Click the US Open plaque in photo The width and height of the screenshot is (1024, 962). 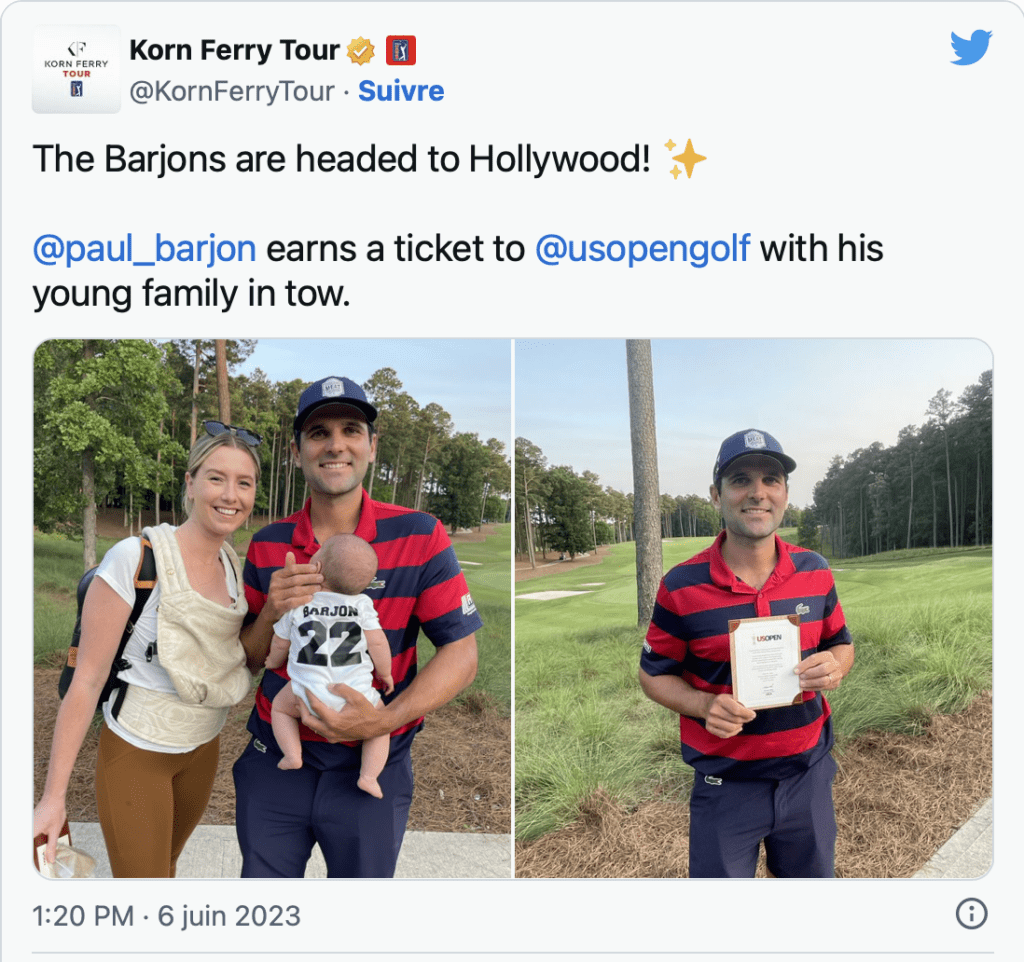(x=765, y=661)
